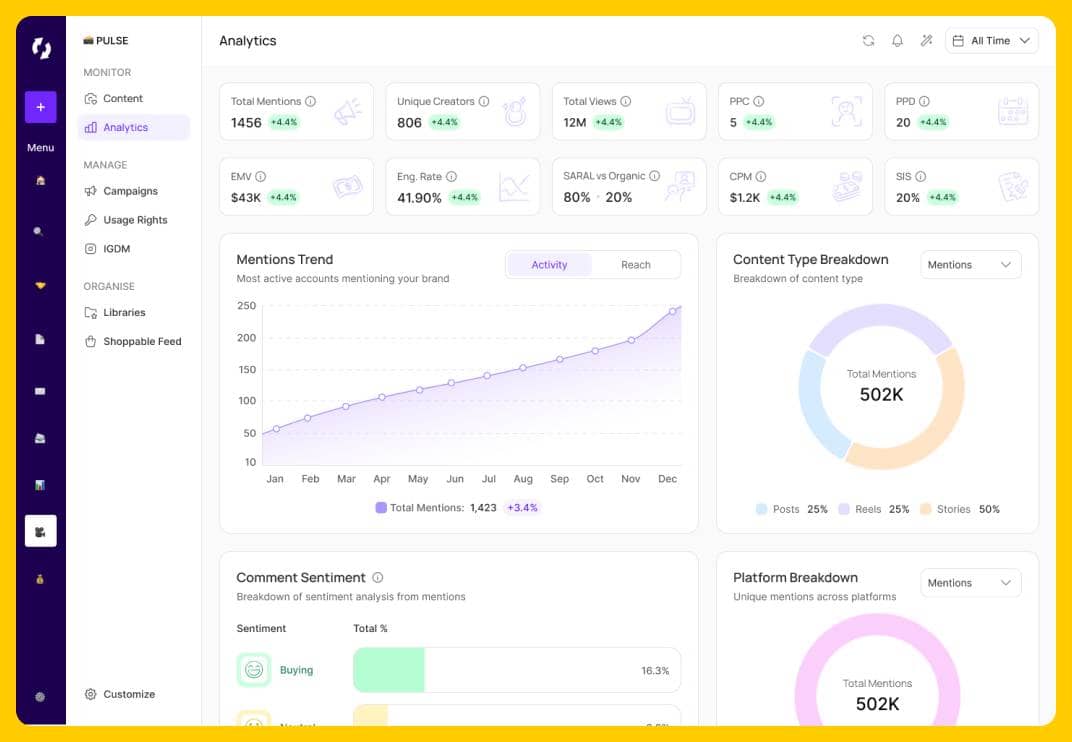Click the info icon beside SIS
Image resolution: width=1072 pixels, height=742 pixels.
click(x=920, y=176)
